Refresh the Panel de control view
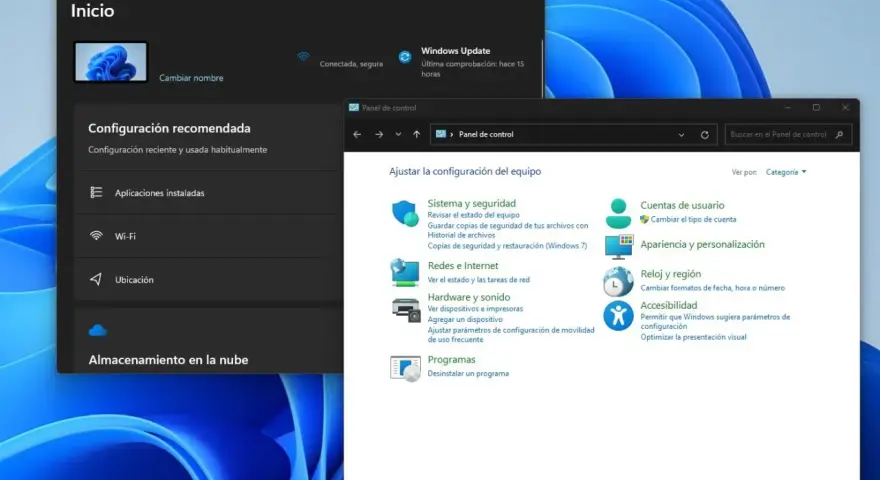880x480 pixels. coord(704,135)
